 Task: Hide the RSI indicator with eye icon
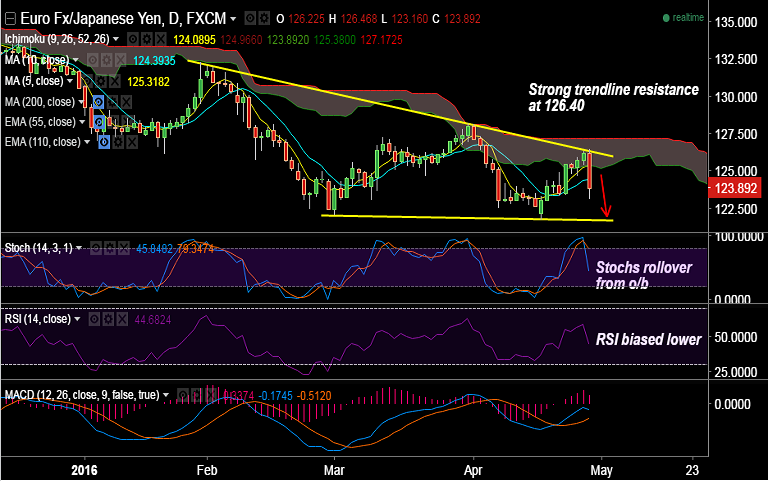tap(94, 319)
